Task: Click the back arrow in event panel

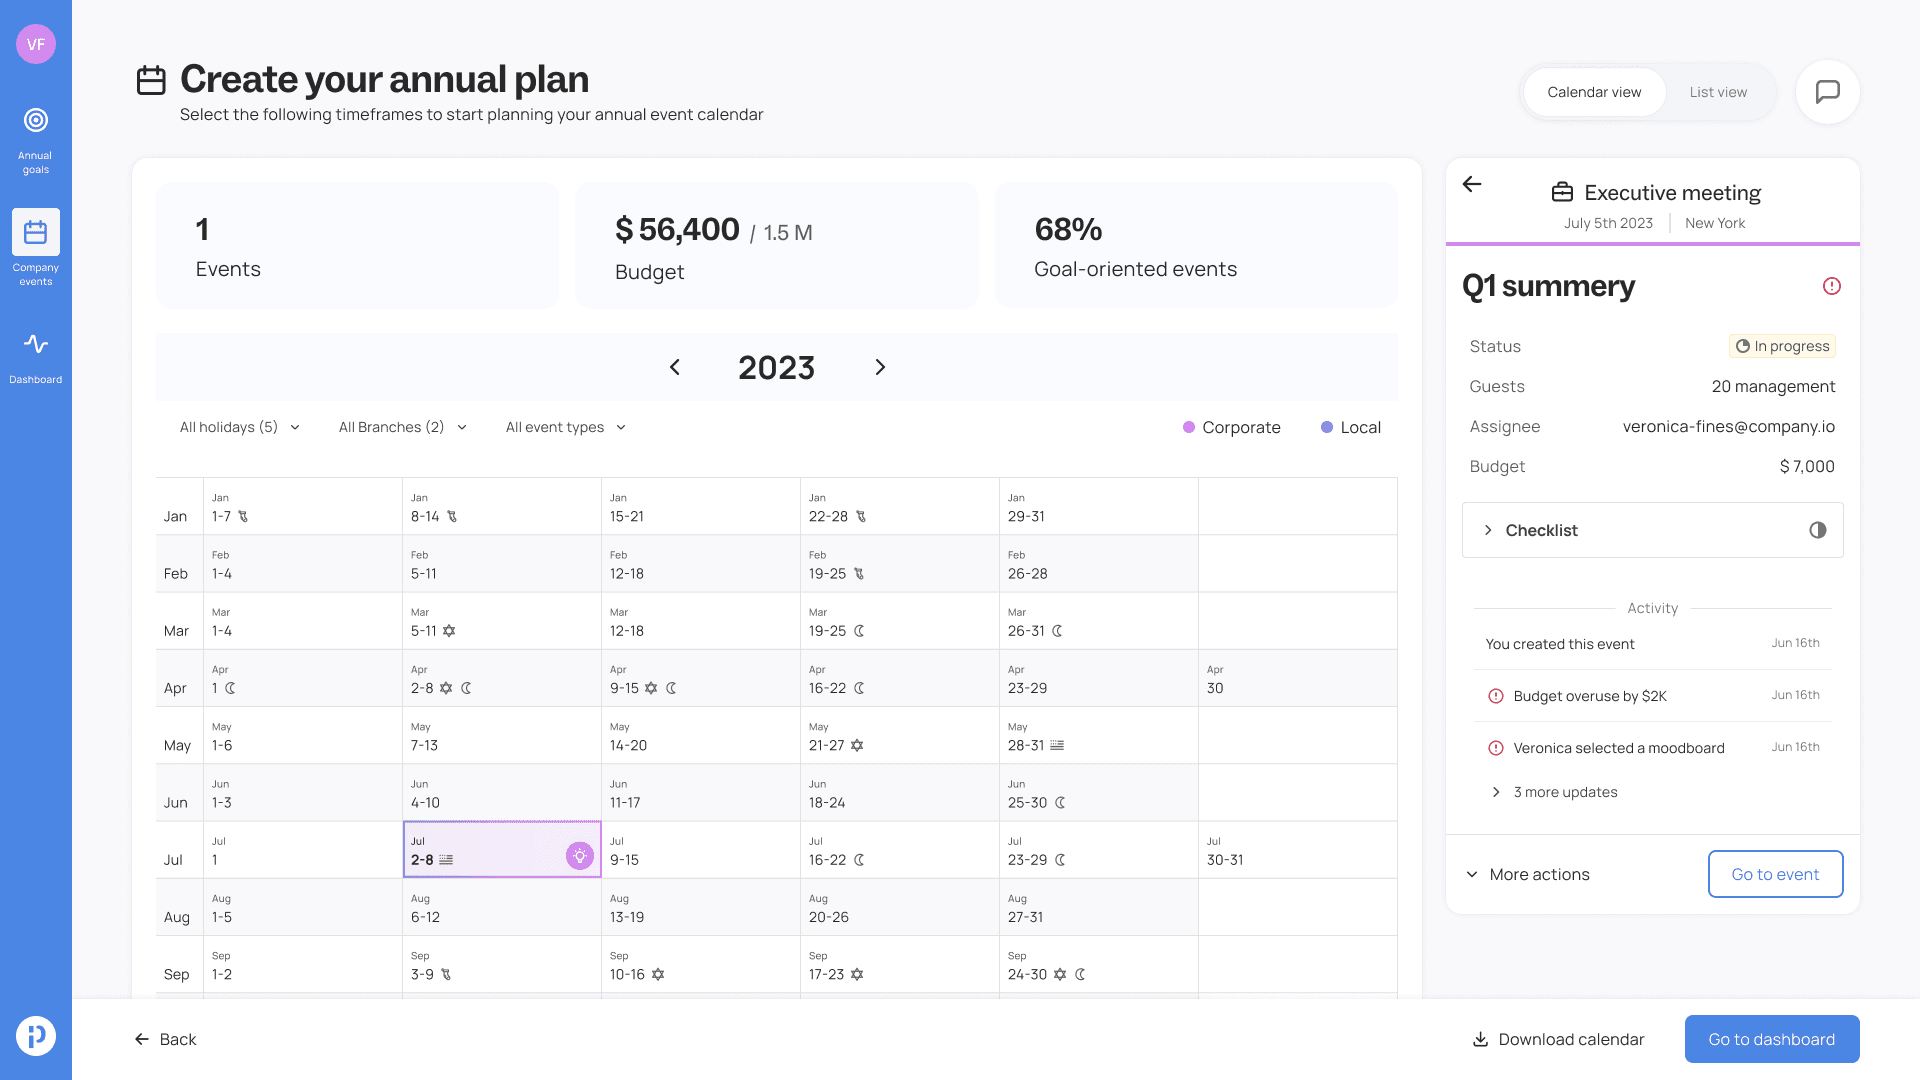Action: coord(1472,184)
